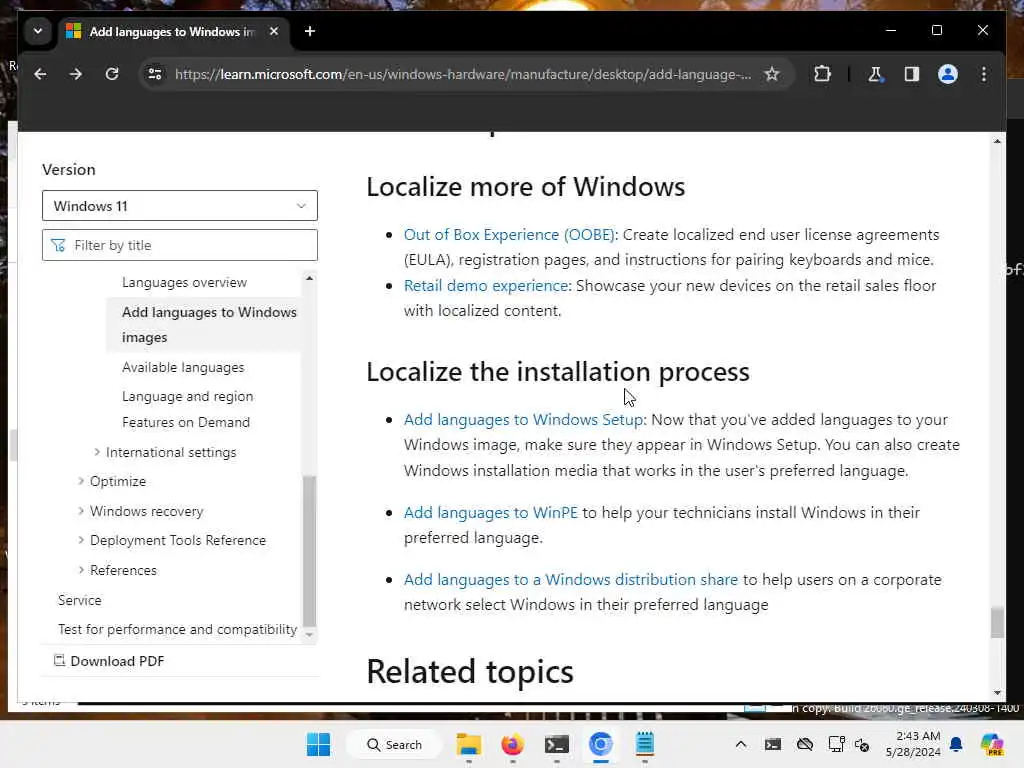Launch Firefox from the taskbar
The height and width of the screenshot is (768, 1024).
click(x=512, y=744)
